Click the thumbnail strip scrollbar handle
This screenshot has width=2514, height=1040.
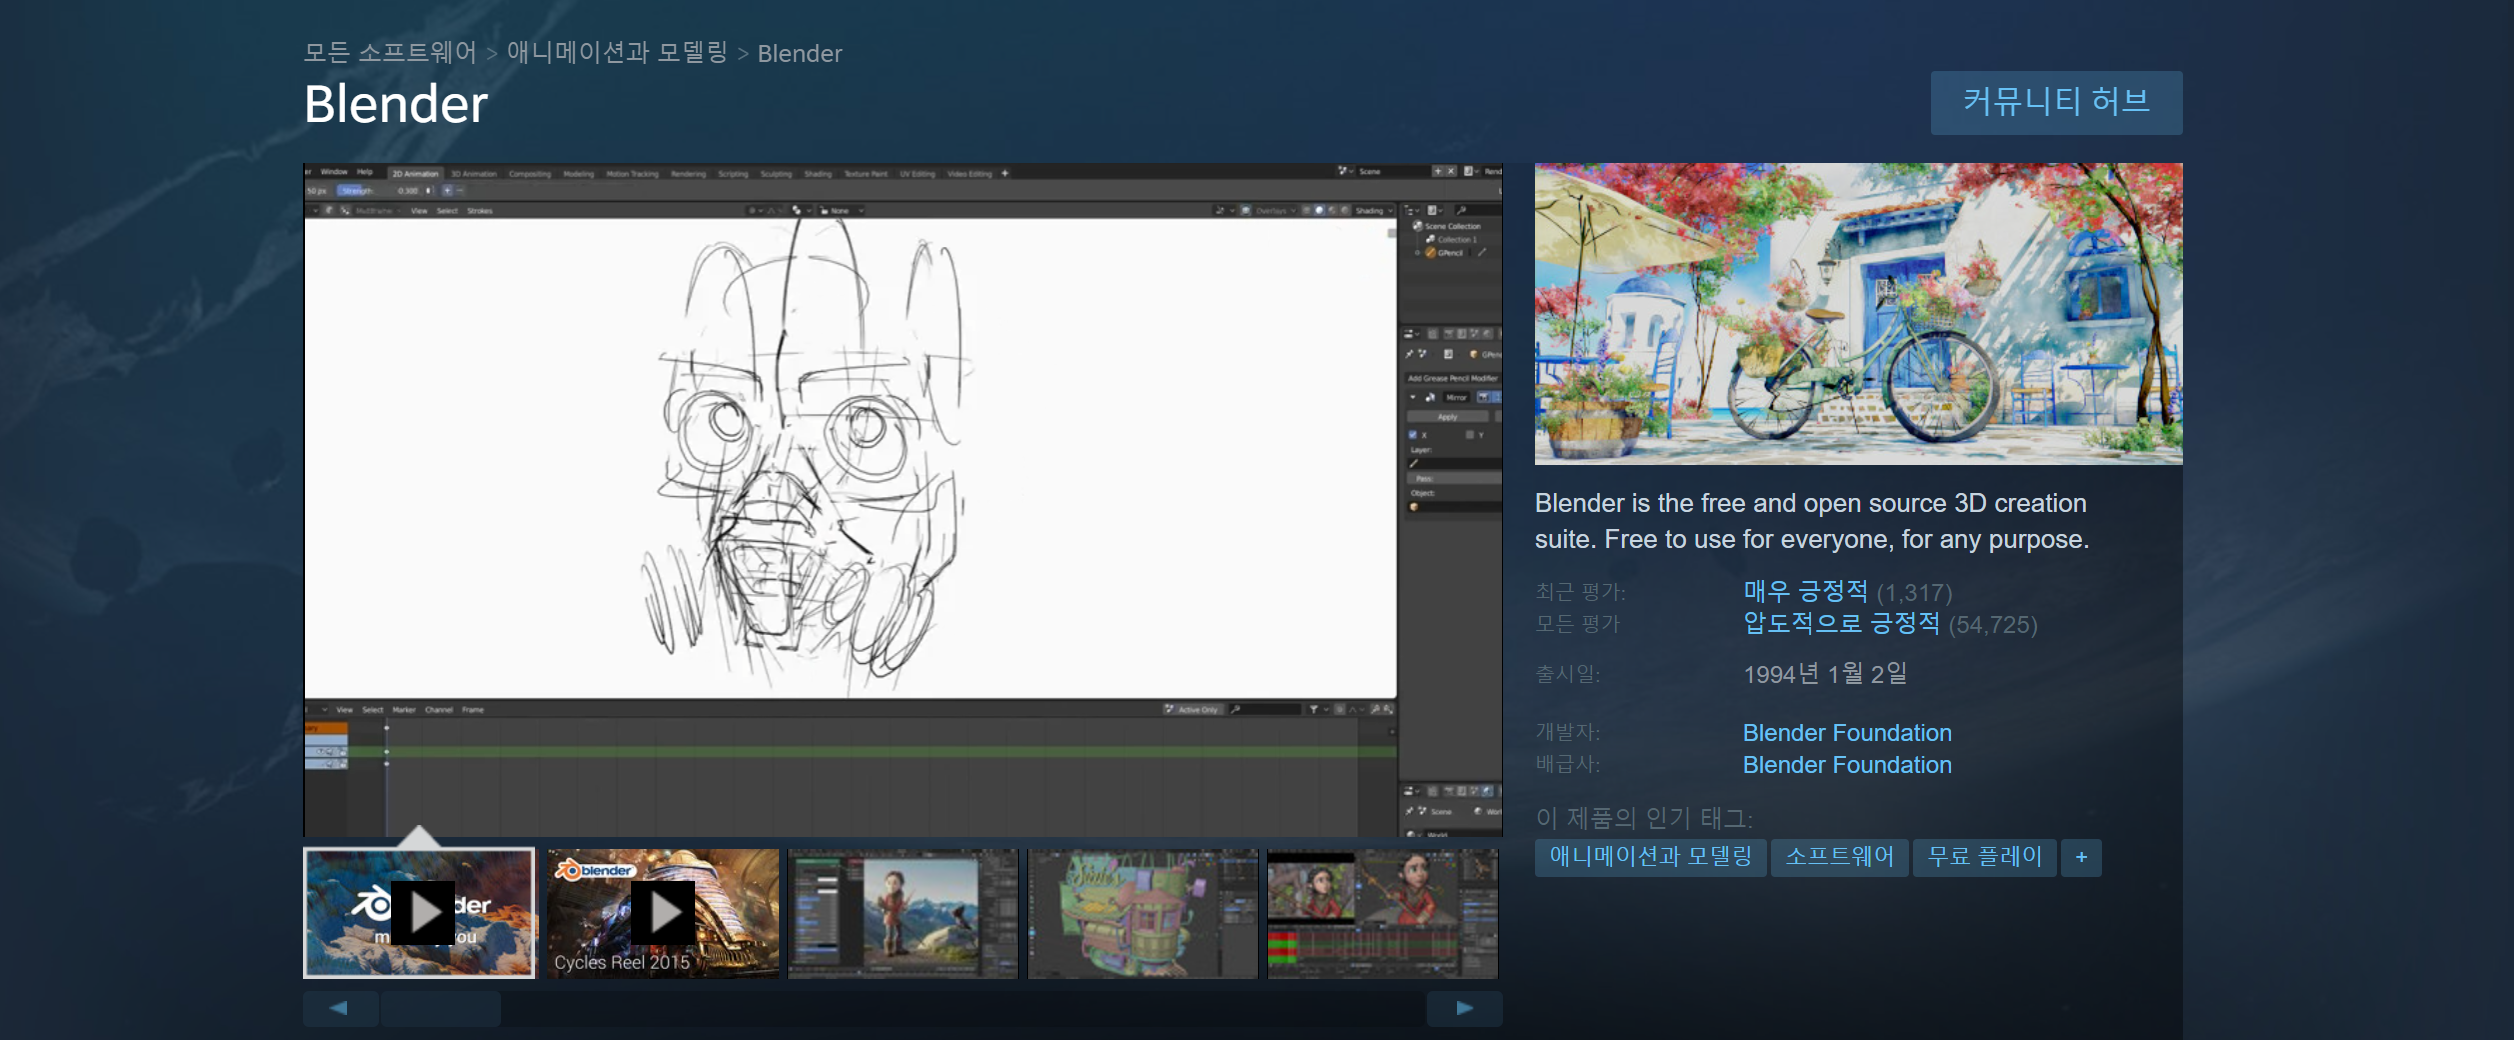click(441, 1008)
